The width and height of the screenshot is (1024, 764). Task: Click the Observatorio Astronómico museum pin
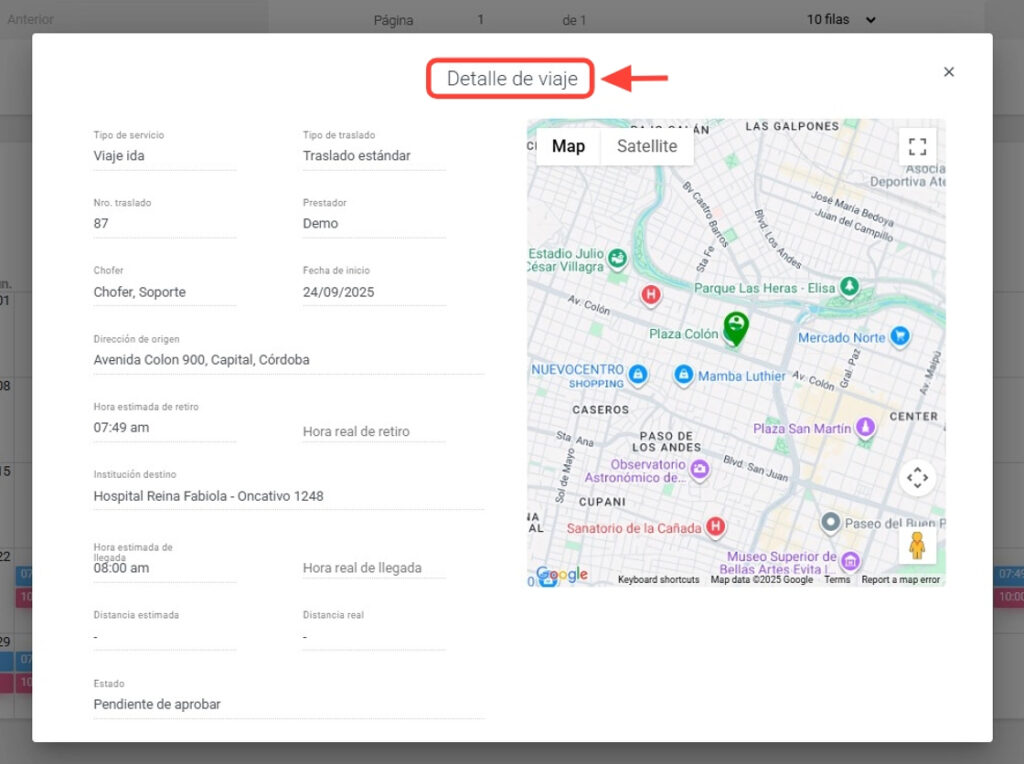click(700, 468)
